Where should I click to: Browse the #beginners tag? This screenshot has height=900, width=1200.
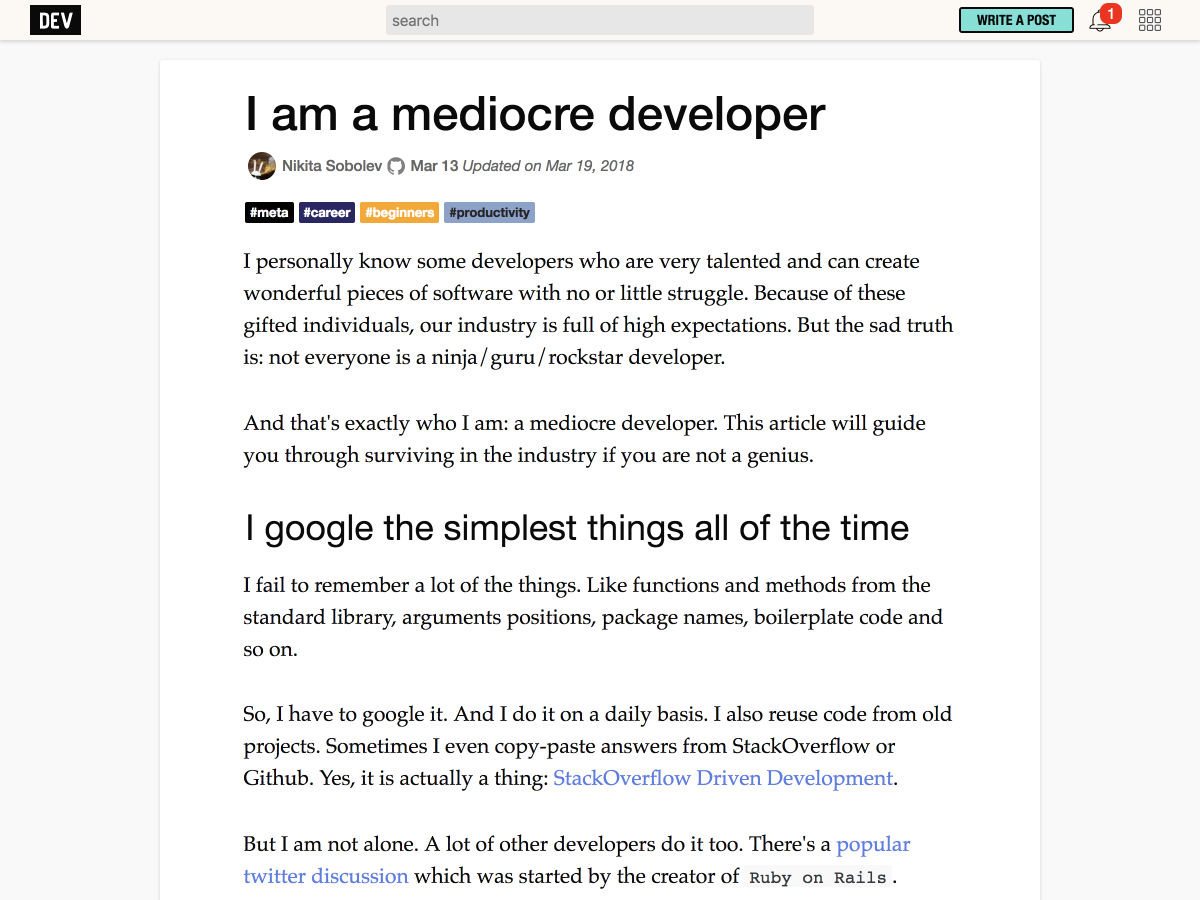click(399, 212)
